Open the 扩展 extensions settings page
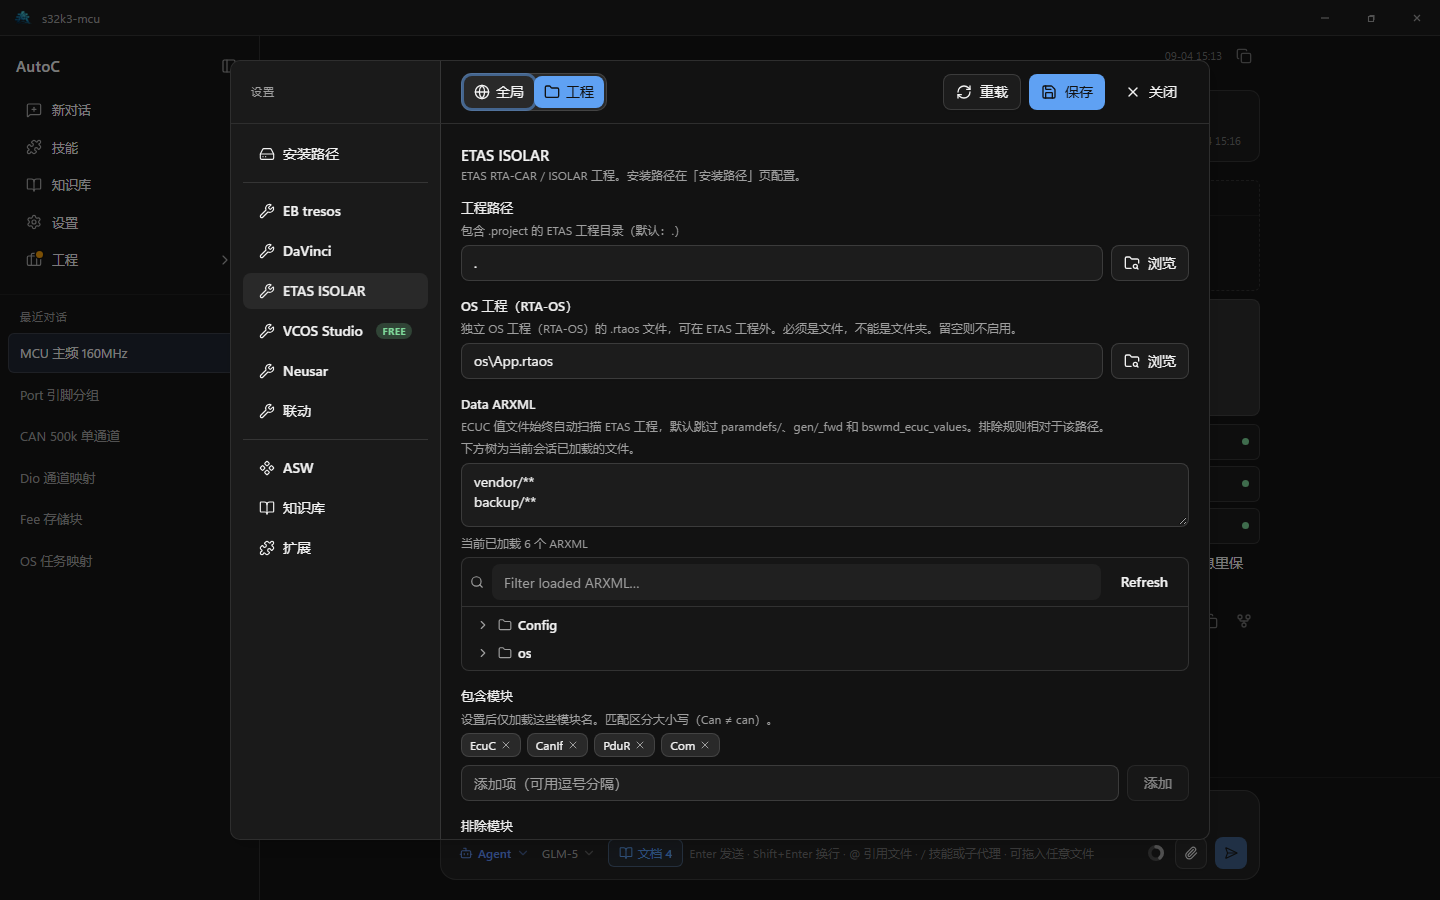The width and height of the screenshot is (1440, 900). point(335,548)
